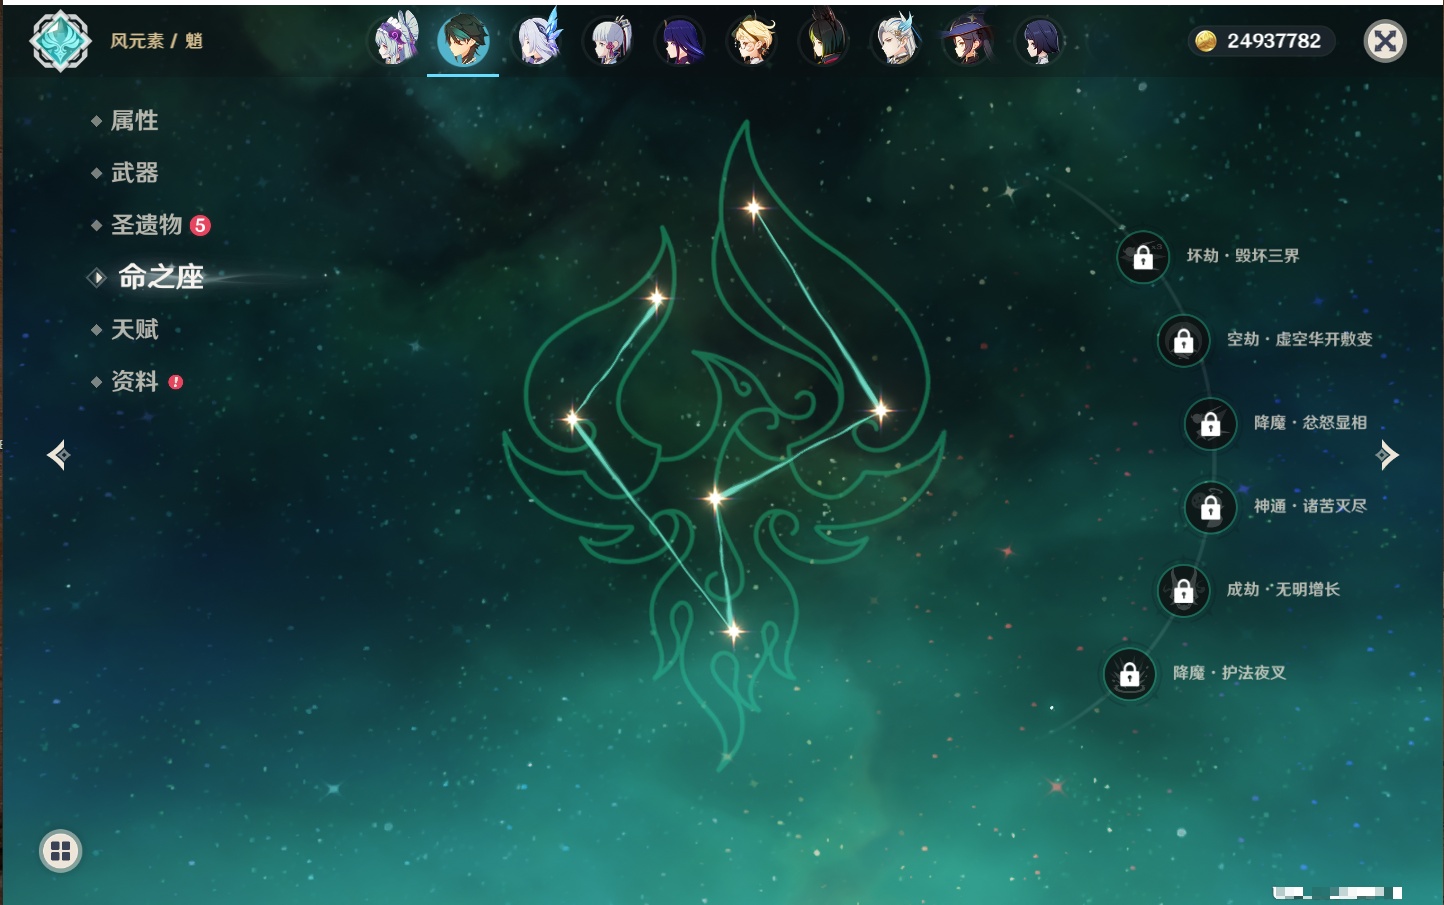Open the 圣遗物 artifacts tab
The image size is (1444, 905).
(x=147, y=225)
